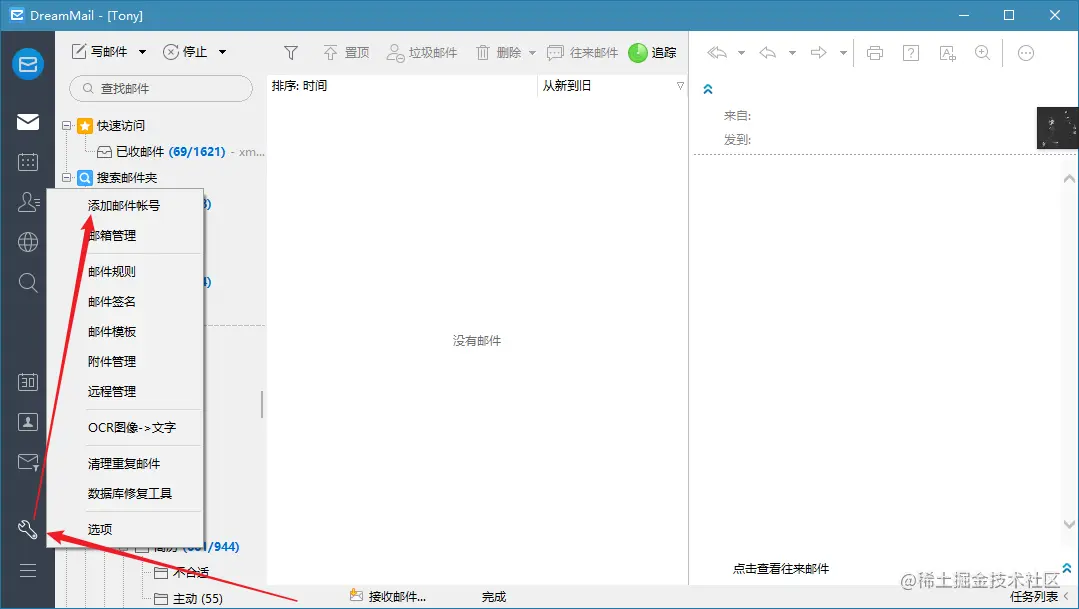Collapse the 快速访问 tree node
This screenshot has width=1079, height=609.
[x=67, y=125]
